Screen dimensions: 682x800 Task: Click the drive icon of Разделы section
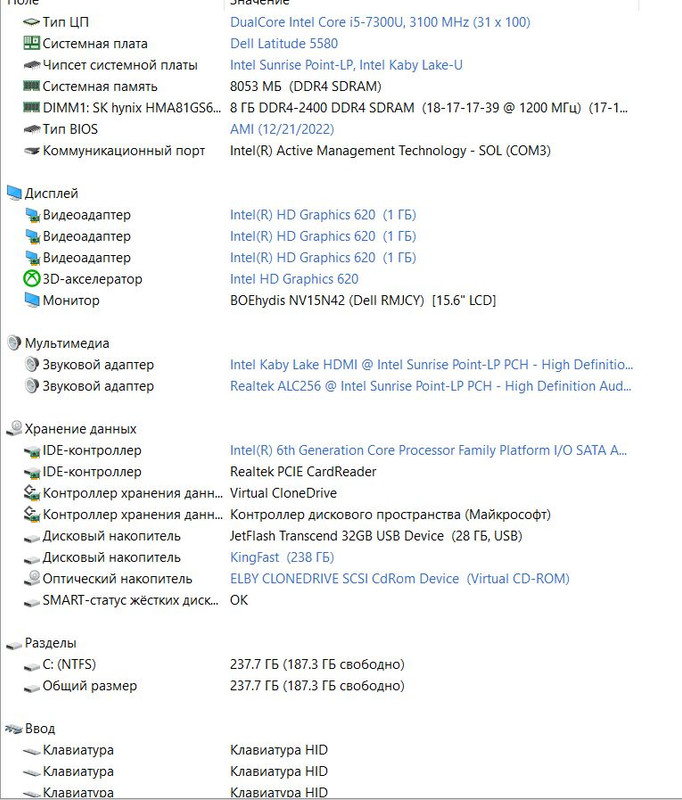coord(14,644)
